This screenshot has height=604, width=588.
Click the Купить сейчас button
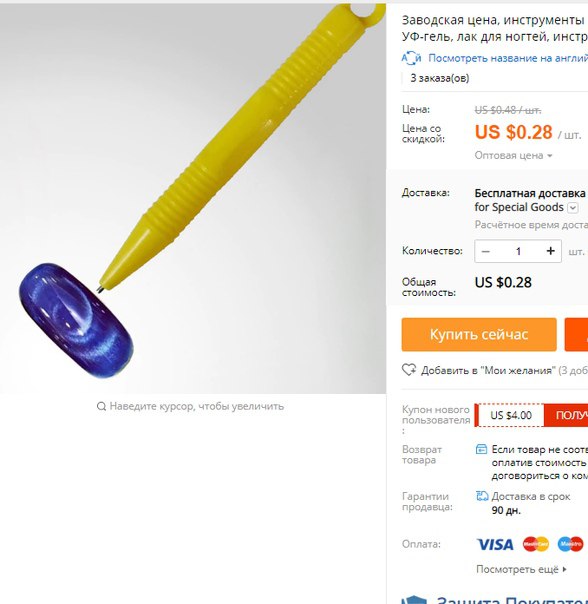479,334
